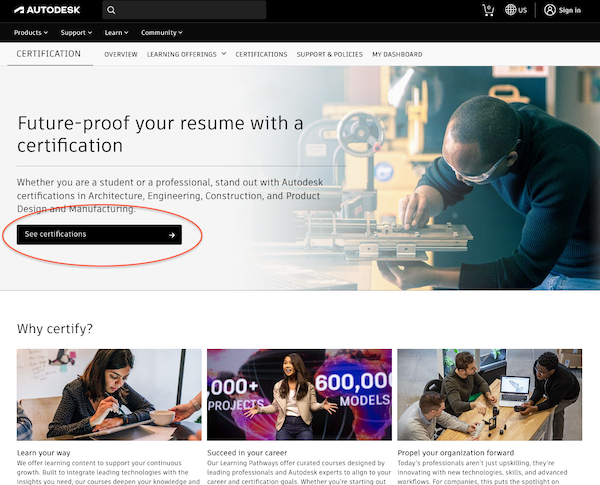Click the Learn your way heading
The width and height of the screenshot is (600, 485).
[x=44, y=453]
